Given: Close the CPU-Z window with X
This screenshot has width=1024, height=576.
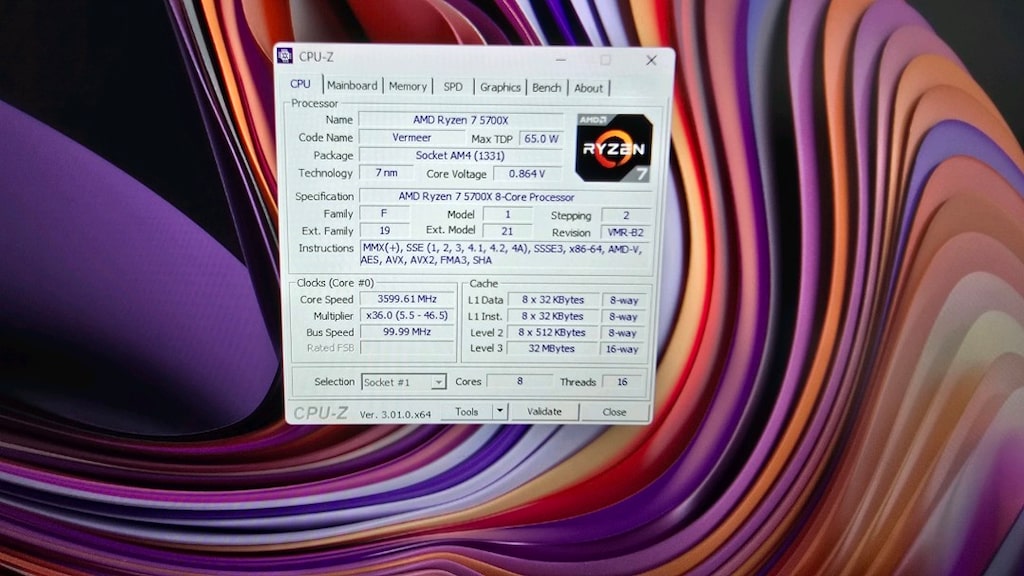Looking at the screenshot, I should (651, 60).
